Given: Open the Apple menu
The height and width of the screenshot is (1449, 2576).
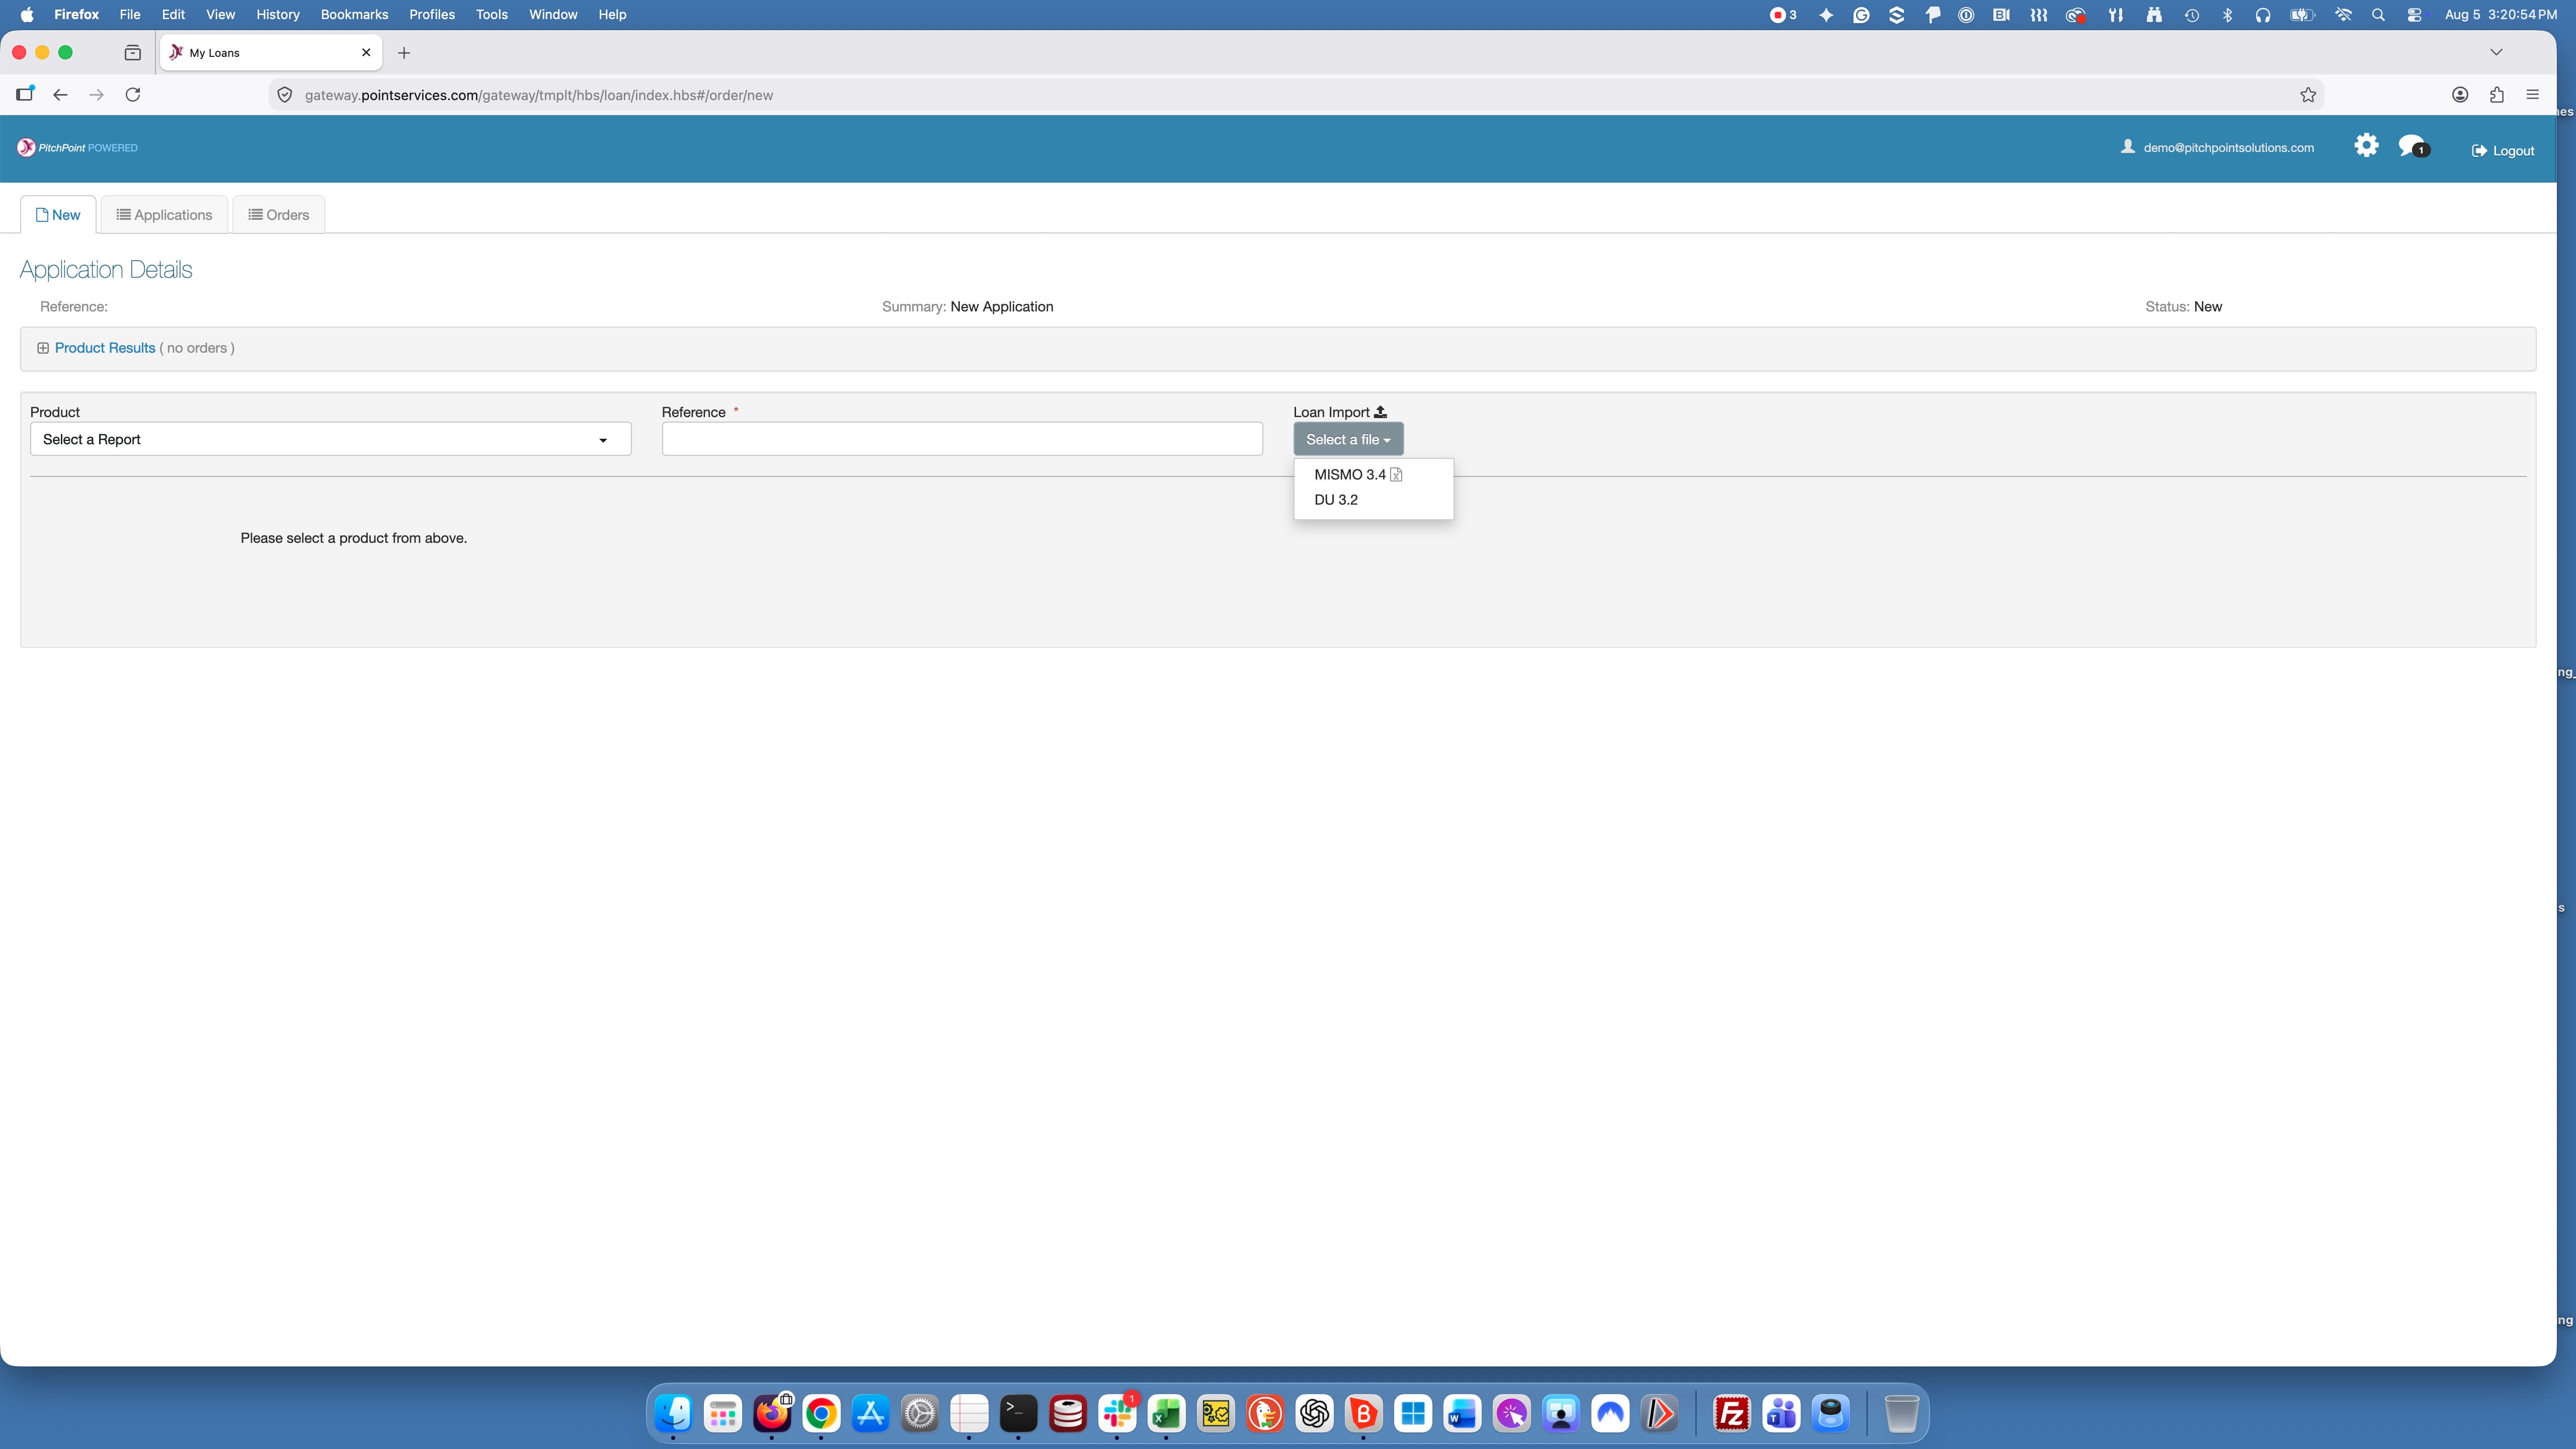Looking at the screenshot, I should [x=27, y=15].
